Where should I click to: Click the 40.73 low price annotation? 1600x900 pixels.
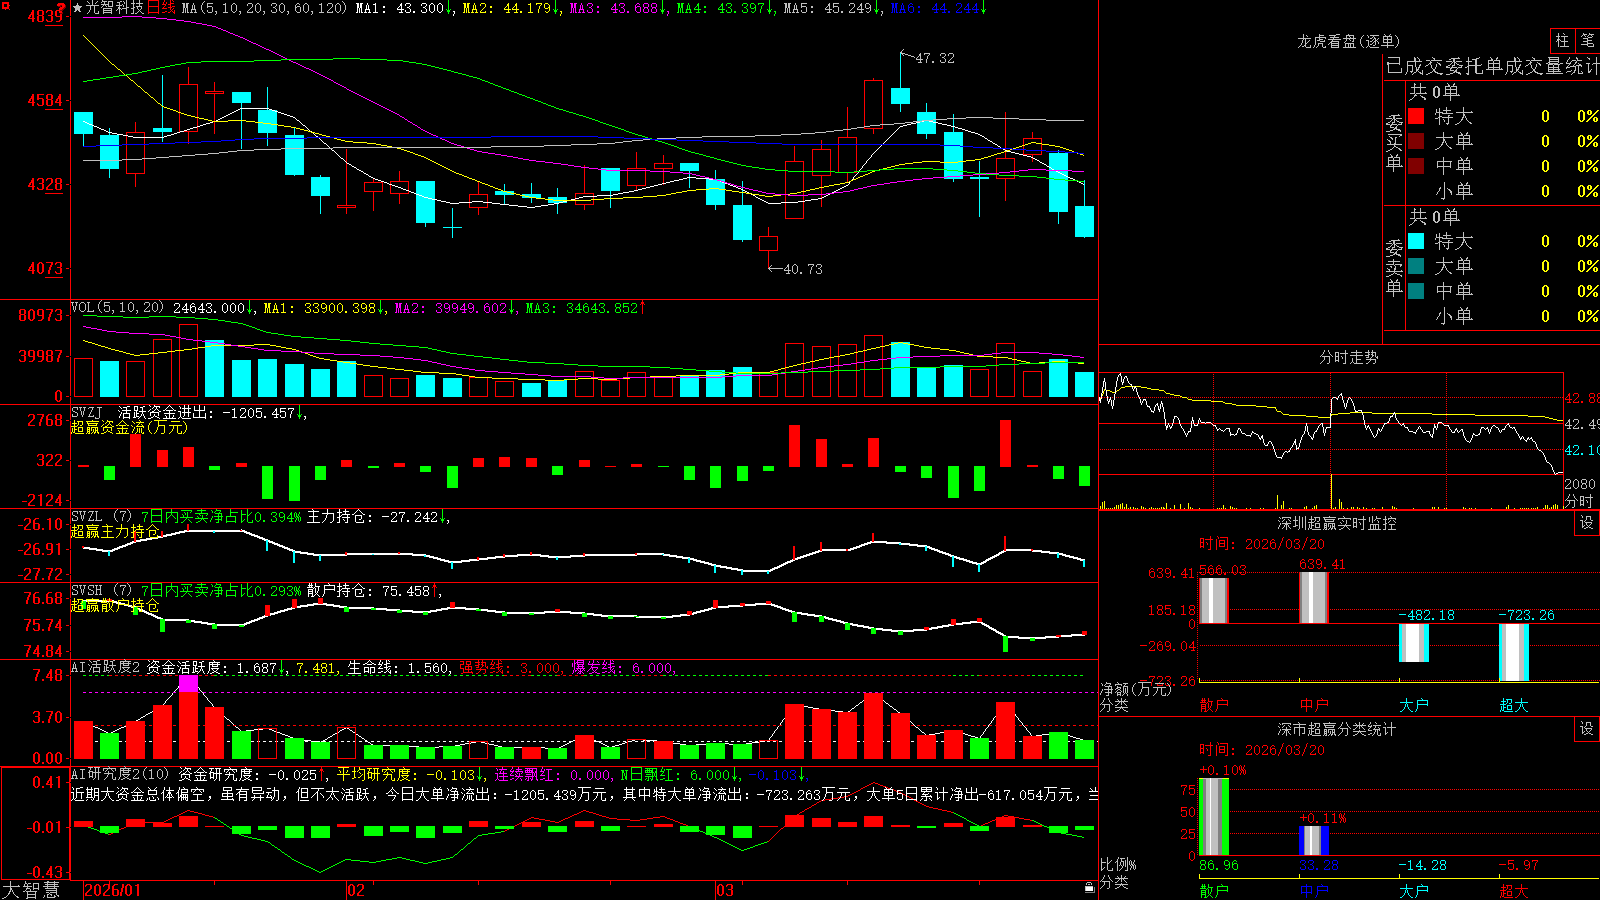803,269
